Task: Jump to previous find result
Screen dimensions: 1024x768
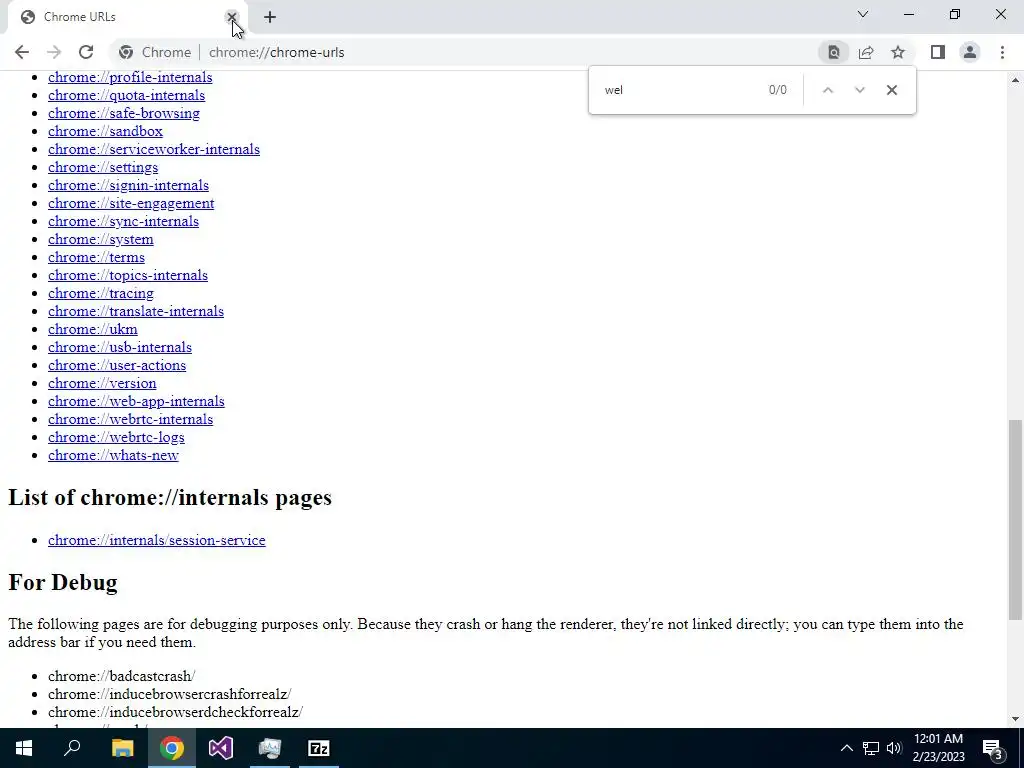Action: [827, 90]
